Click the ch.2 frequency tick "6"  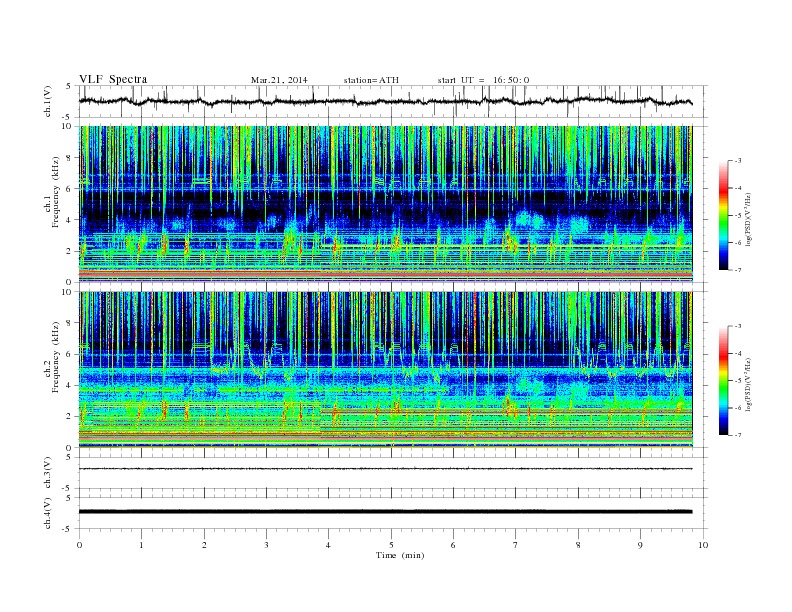pos(69,354)
